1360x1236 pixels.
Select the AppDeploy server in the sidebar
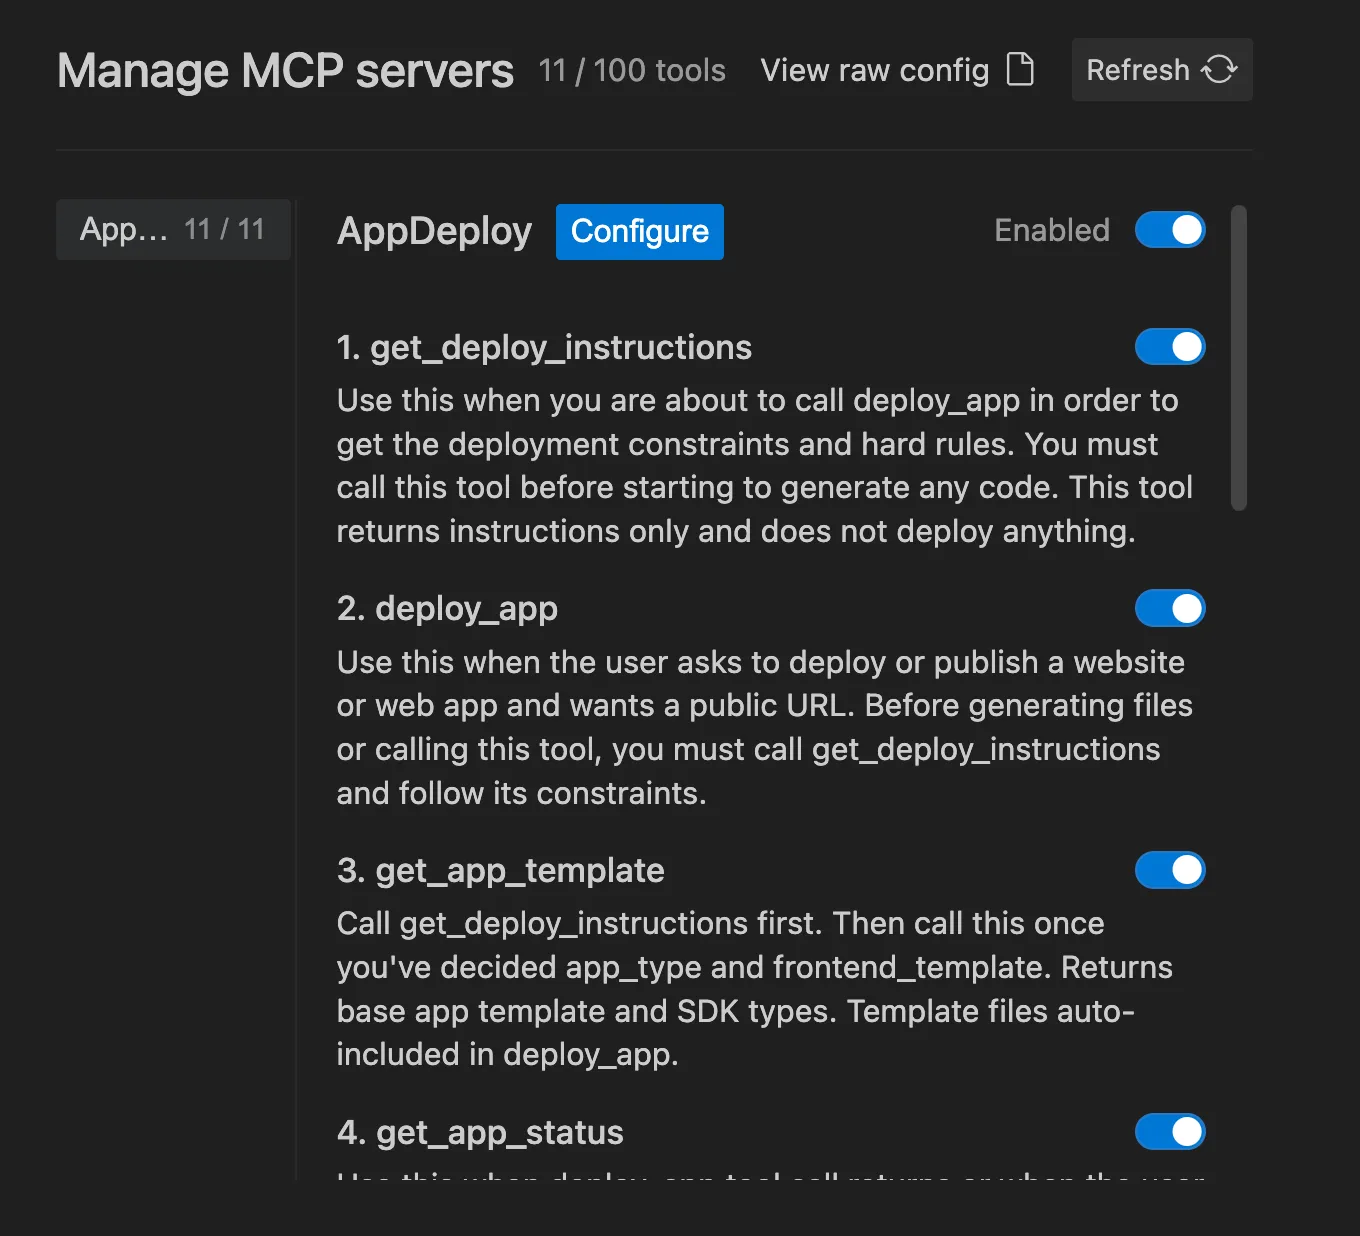click(172, 229)
